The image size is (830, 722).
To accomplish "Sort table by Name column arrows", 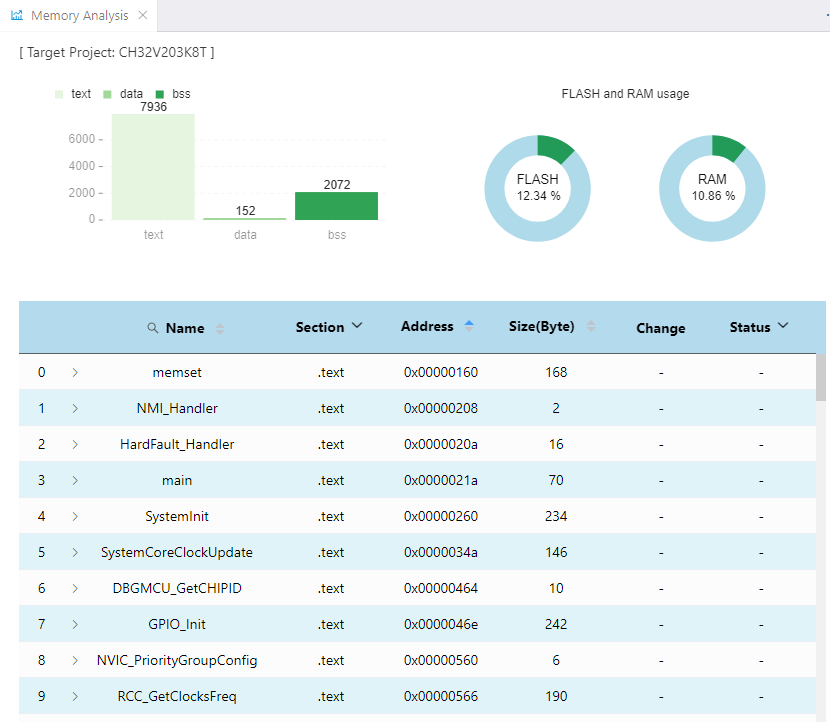I will point(220,329).
